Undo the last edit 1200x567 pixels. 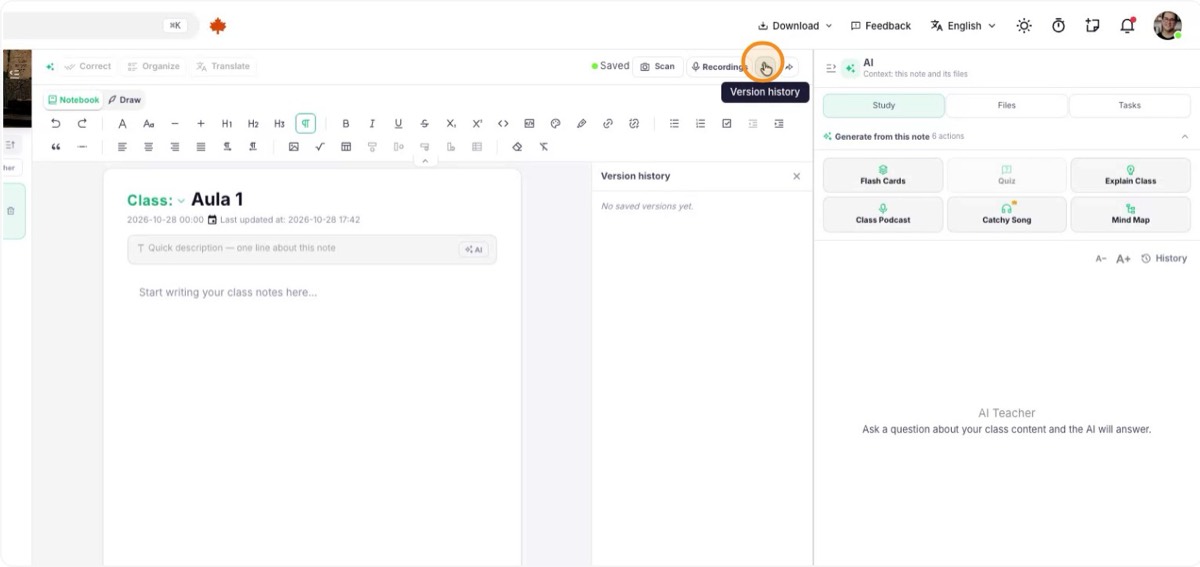tap(56, 124)
